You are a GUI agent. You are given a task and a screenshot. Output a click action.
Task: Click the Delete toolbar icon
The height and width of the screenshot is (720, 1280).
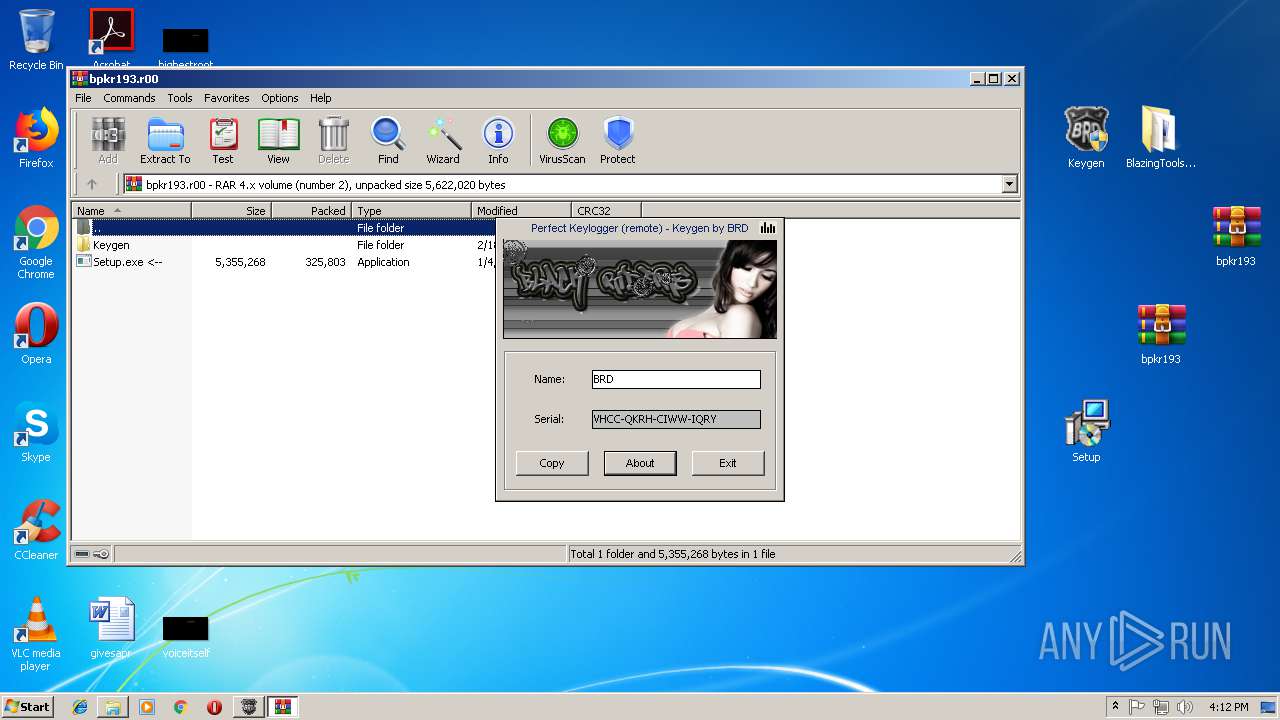(x=333, y=140)
